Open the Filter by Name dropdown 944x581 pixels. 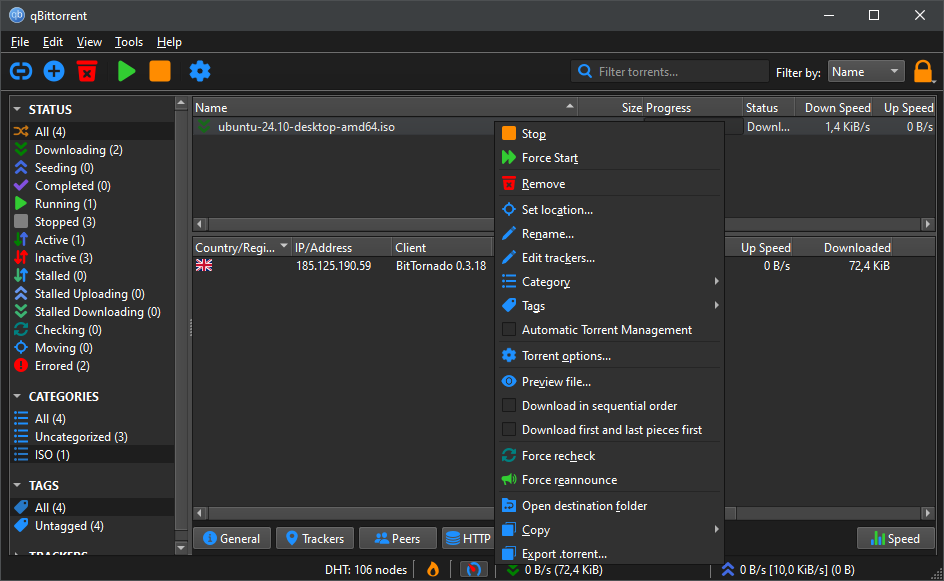(x=866, y=72)
